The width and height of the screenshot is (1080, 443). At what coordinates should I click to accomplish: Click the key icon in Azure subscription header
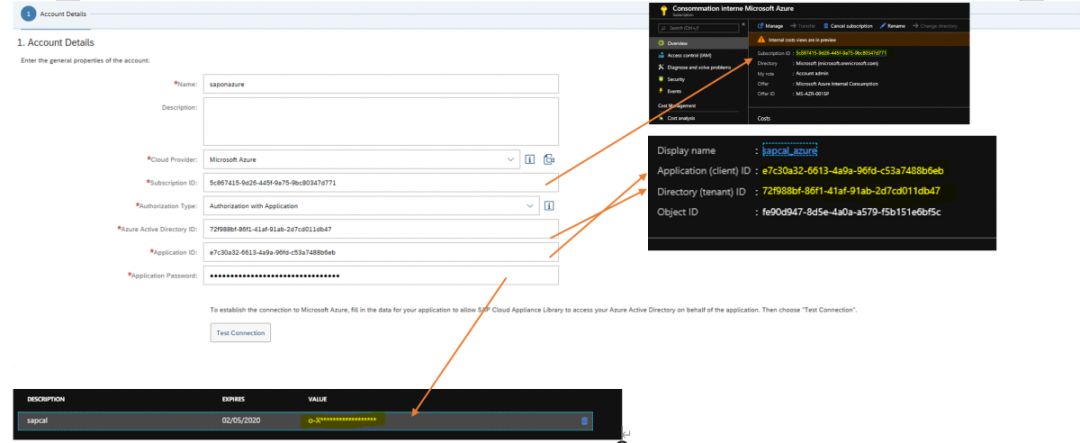(663, 10)
